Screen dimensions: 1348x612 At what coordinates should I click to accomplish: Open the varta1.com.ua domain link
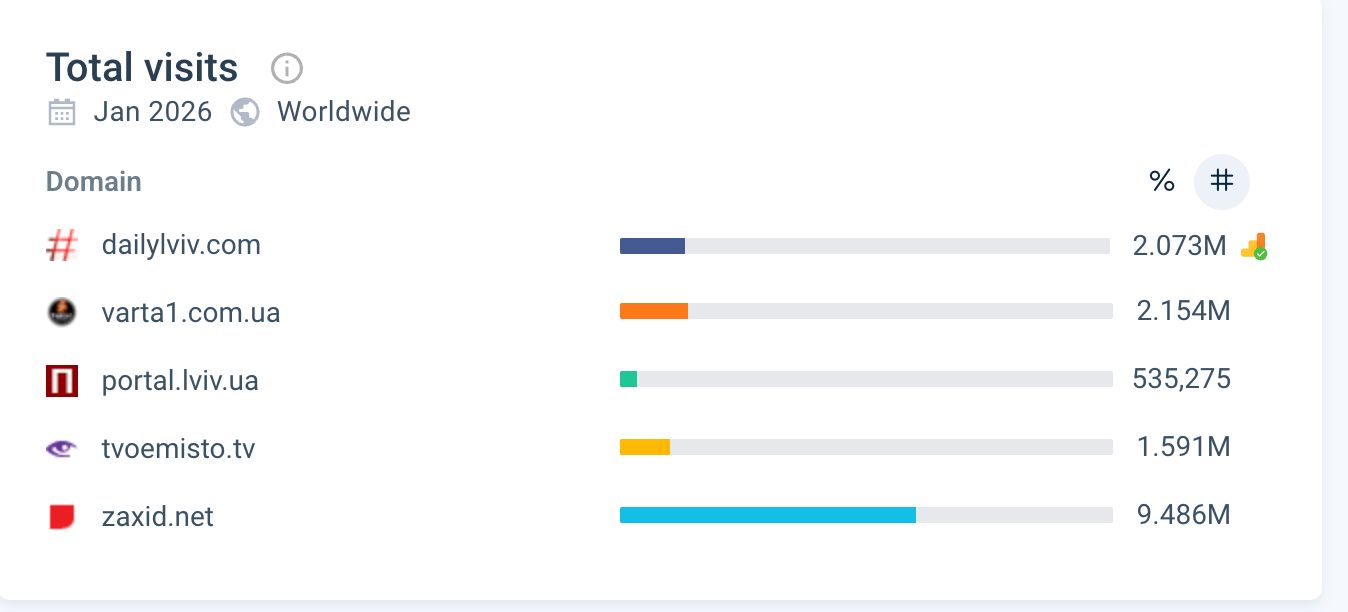click(191, 313)
